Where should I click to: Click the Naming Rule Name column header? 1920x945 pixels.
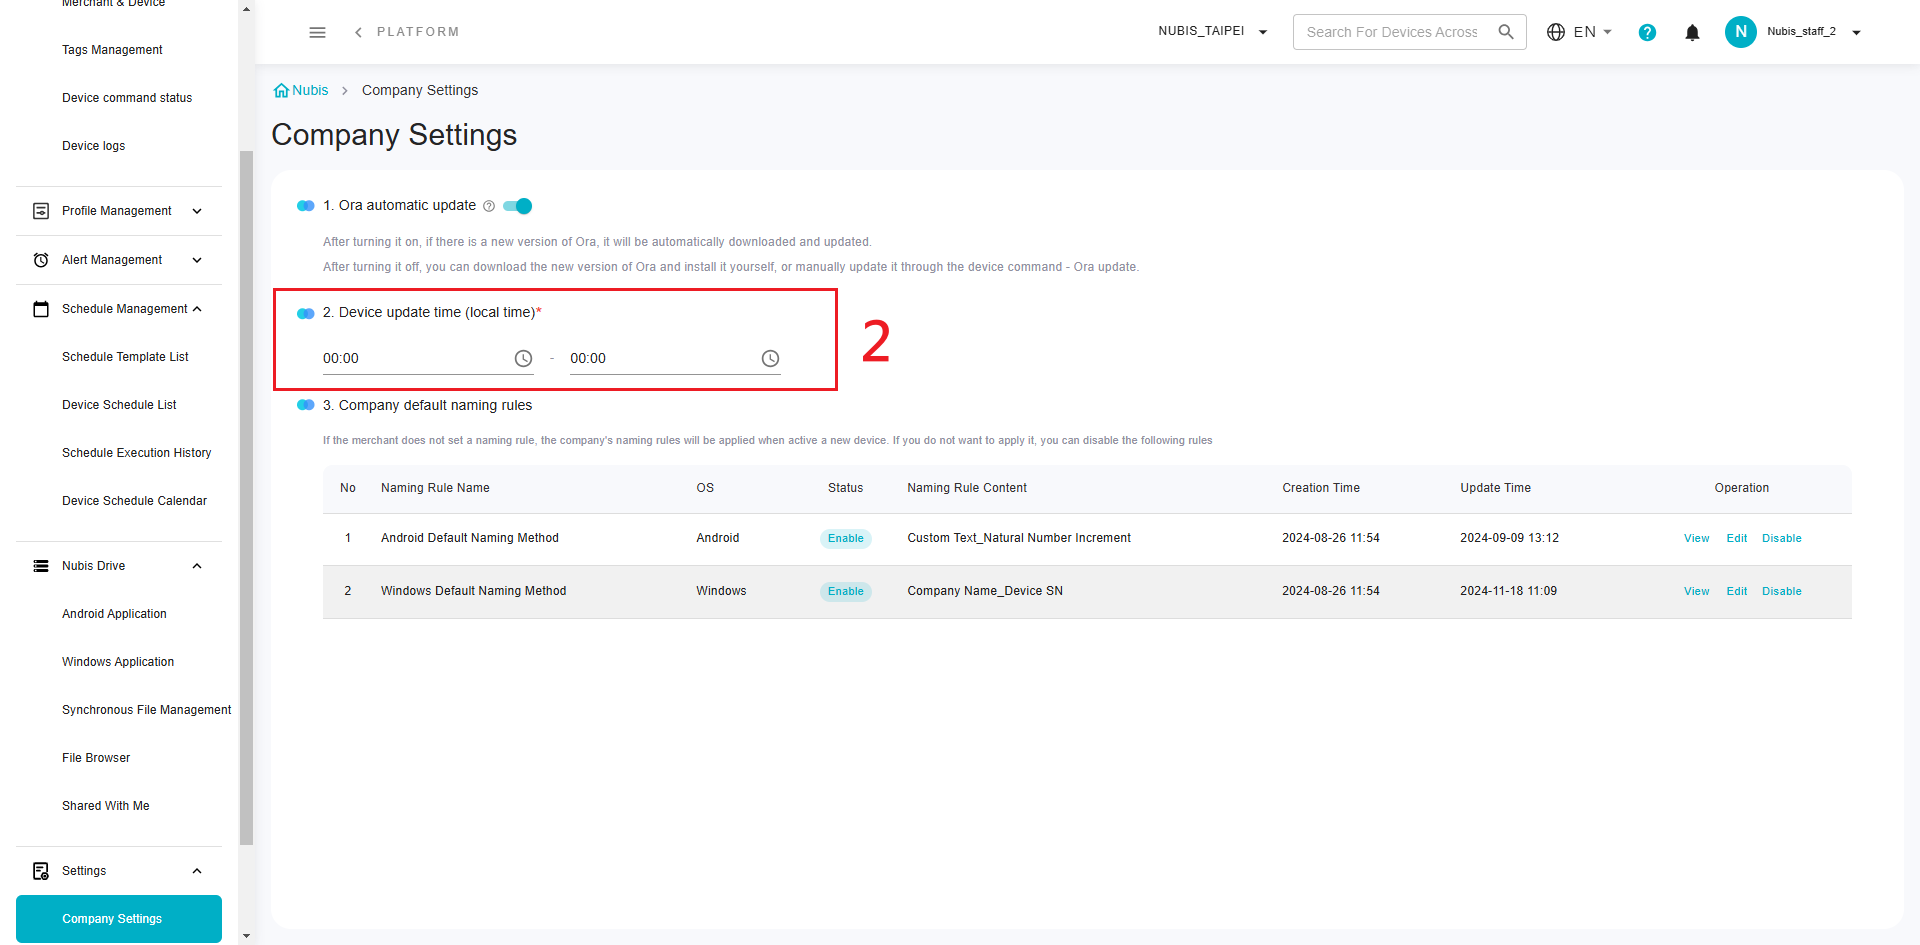tap(435, 488)
